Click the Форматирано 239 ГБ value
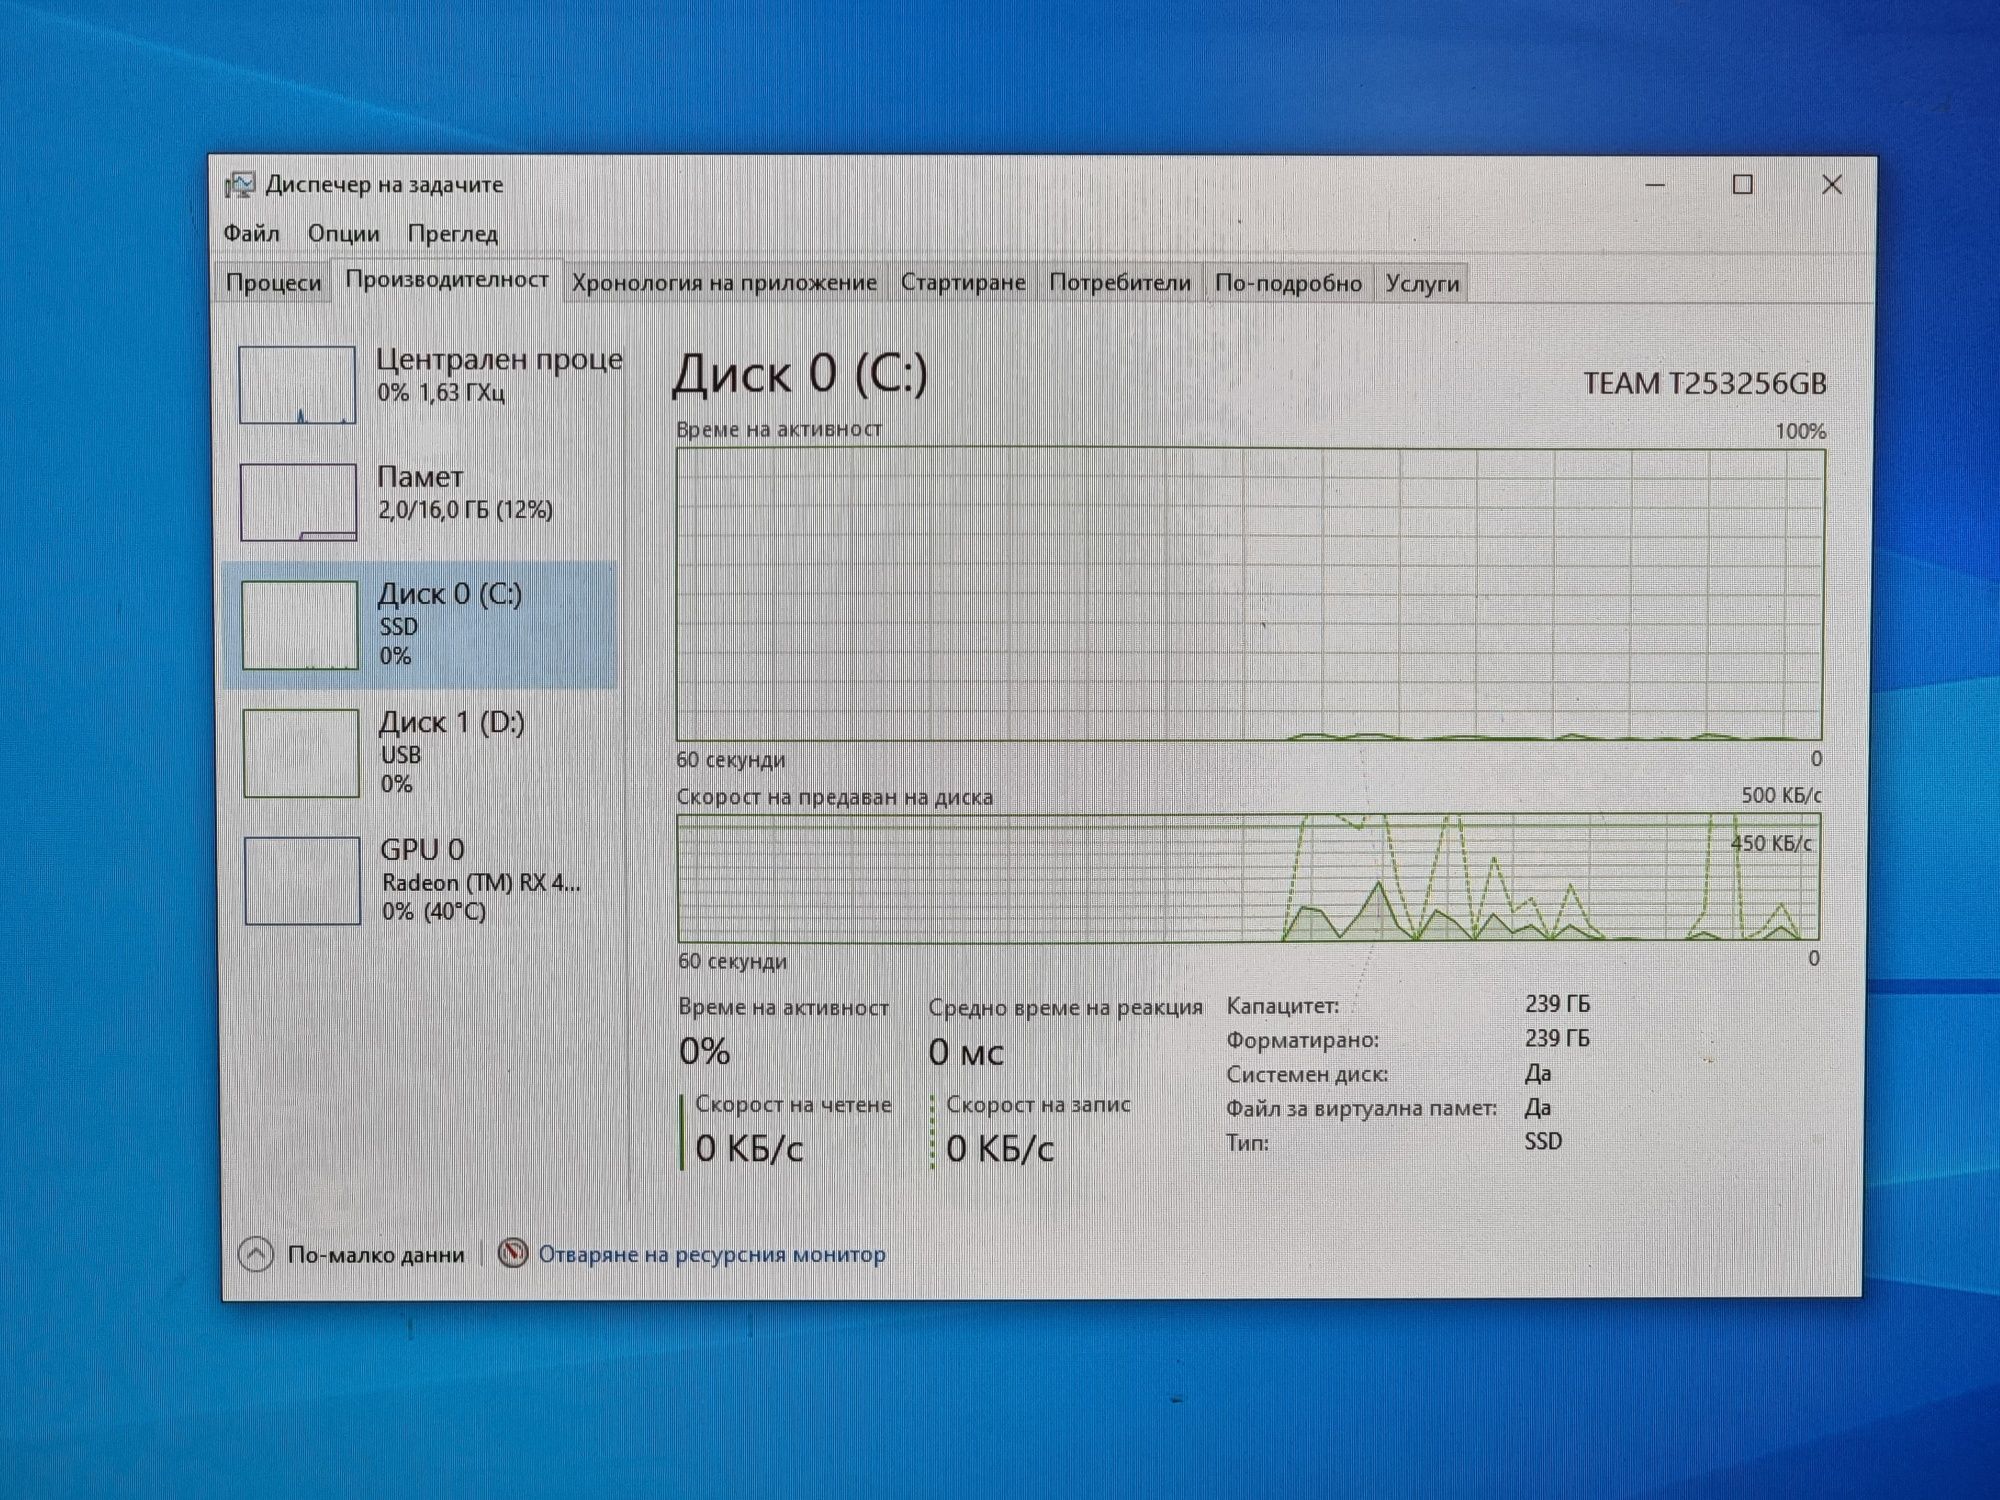The height and width of the screenshot is (1500, 2000). click(1557, 1039)
